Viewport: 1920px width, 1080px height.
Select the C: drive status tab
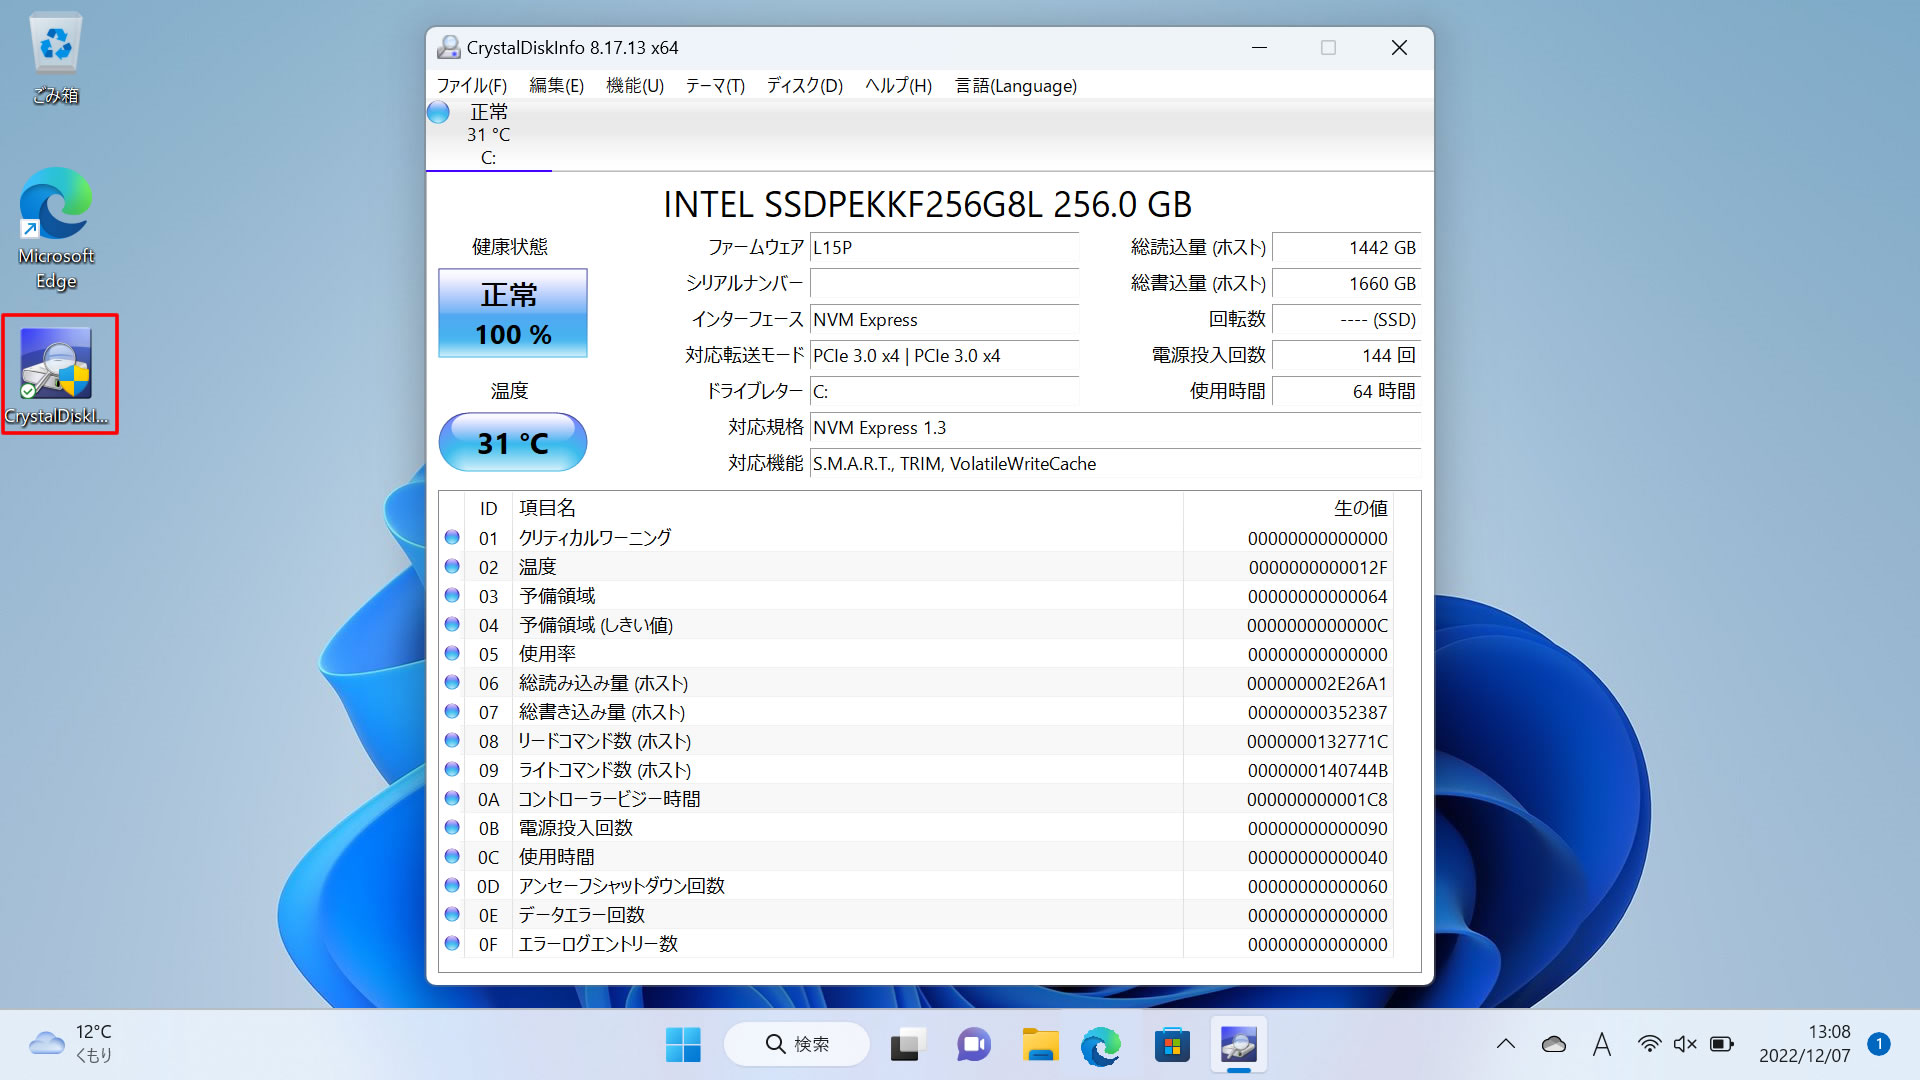(x=488, y=135)
